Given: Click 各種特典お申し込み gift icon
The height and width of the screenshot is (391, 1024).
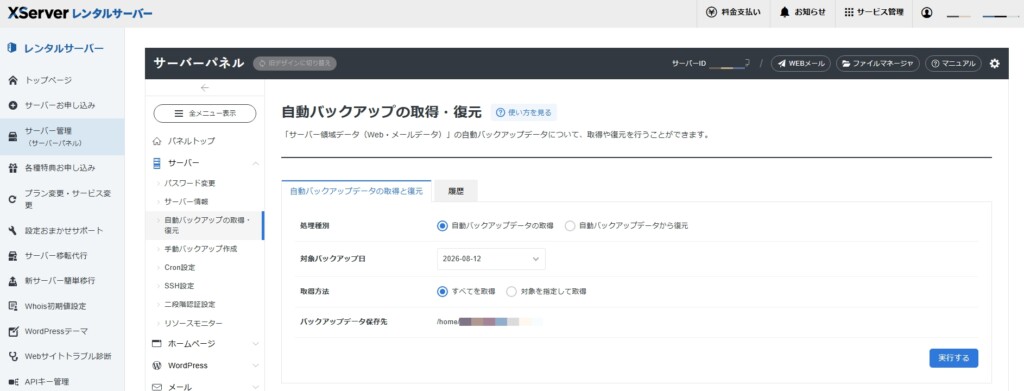Looking at the screenshot, I should point(12,168).
